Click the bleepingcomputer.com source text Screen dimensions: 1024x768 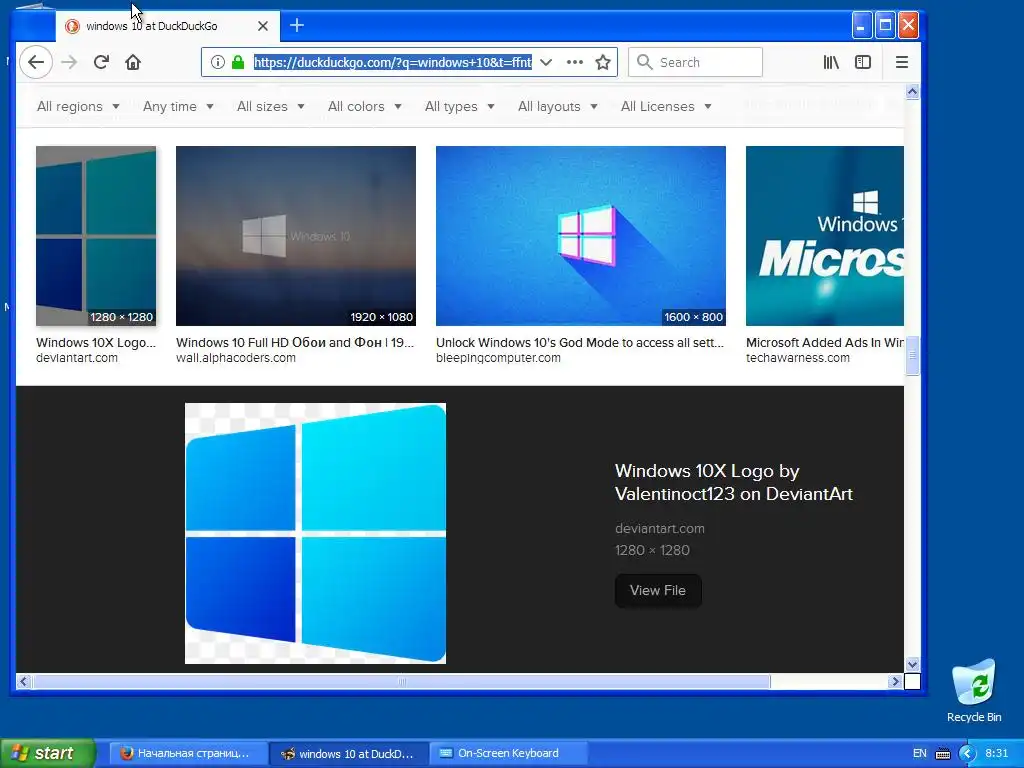(498, 358)
